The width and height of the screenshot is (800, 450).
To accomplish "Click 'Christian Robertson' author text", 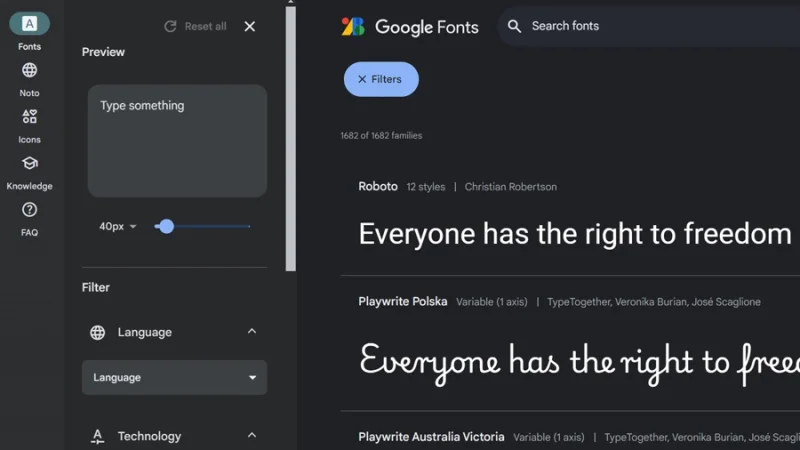I will pos(511,187).
